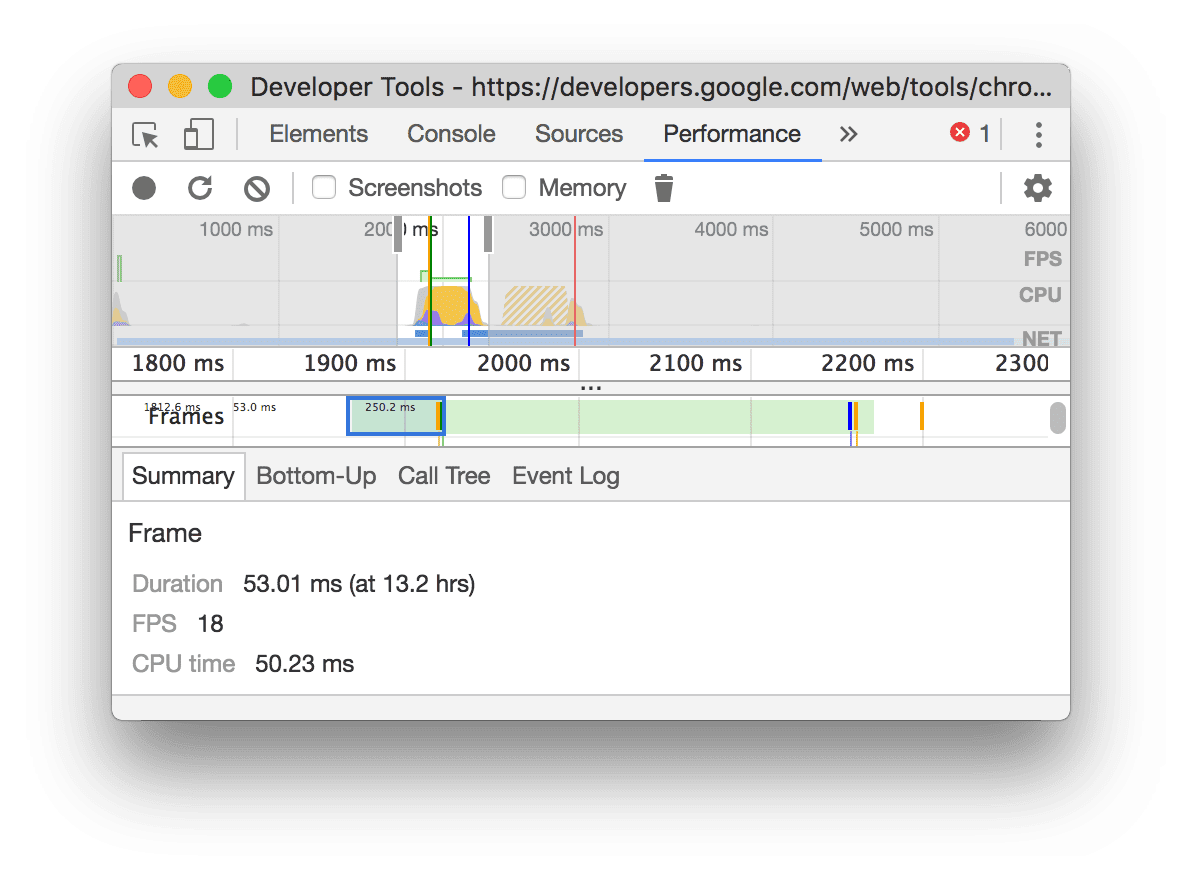The image size is (1182, 880).
Task: Reveal hidden panels via the chevron
Action: [848, 134]
